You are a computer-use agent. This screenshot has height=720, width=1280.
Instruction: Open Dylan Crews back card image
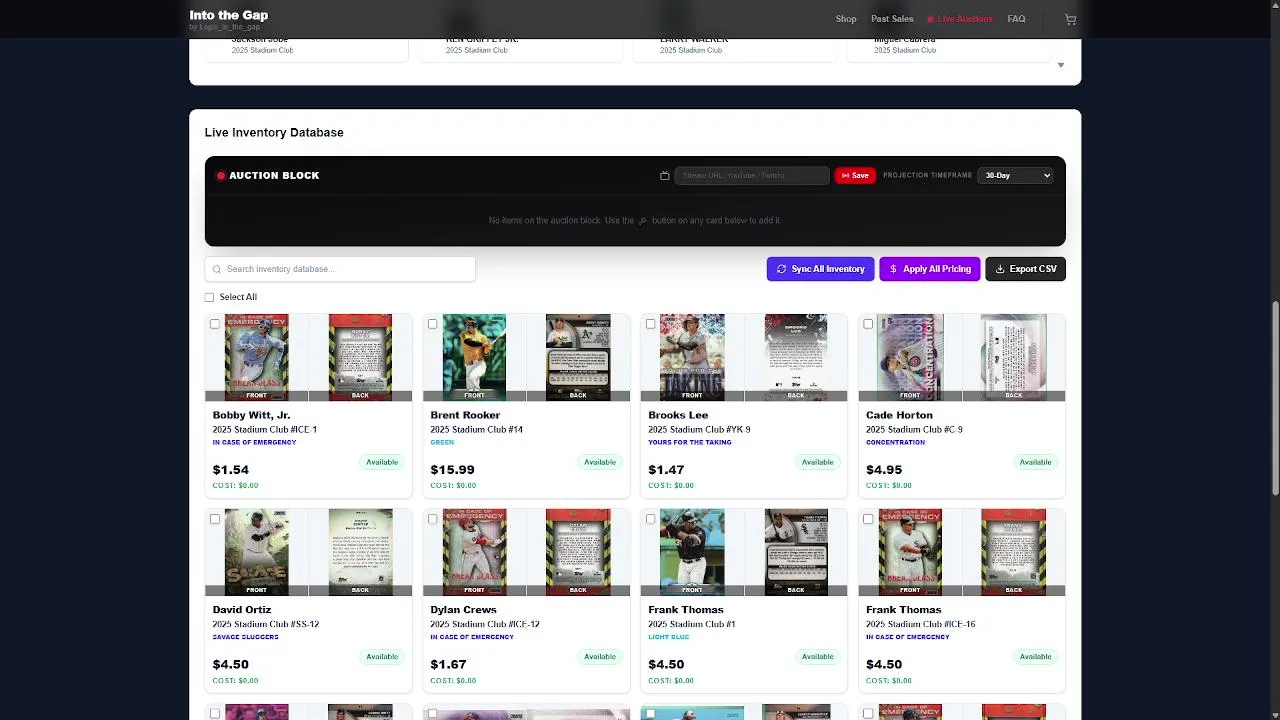(x=578, y=552)
